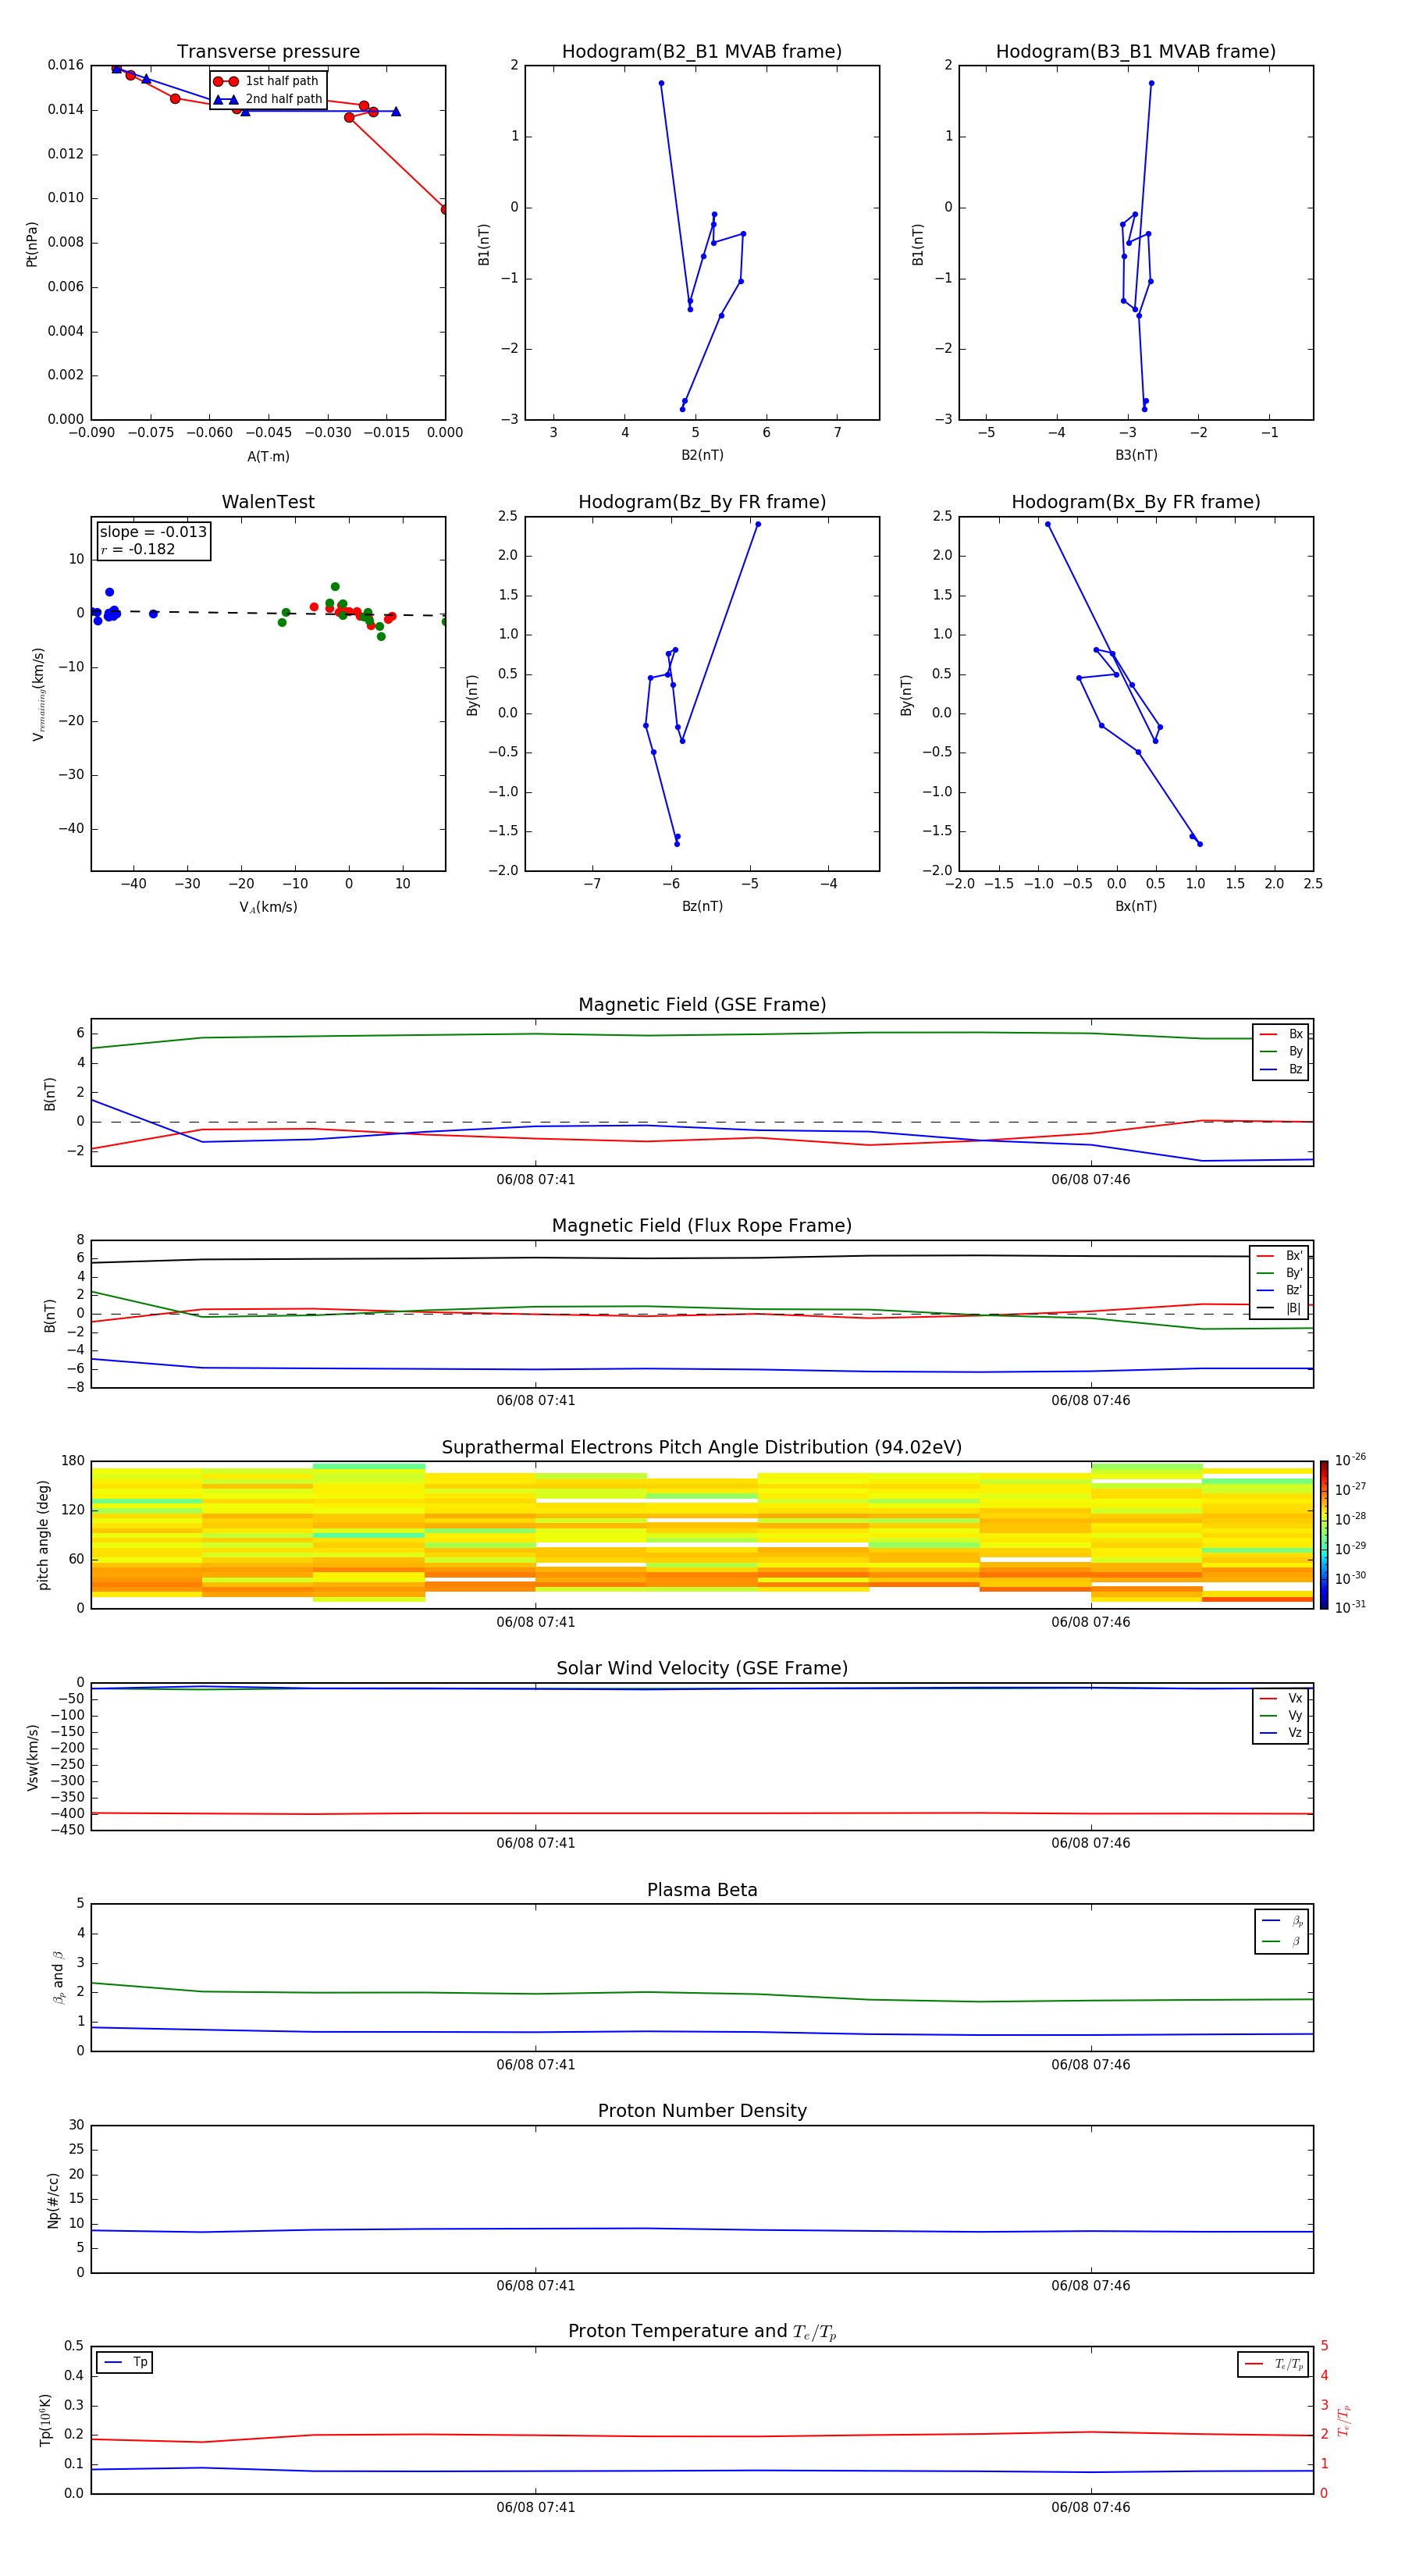Screen dimensions: 1405x2576
Task: Click the red Te/Tp right axis label
Action: [1343, 2421]
